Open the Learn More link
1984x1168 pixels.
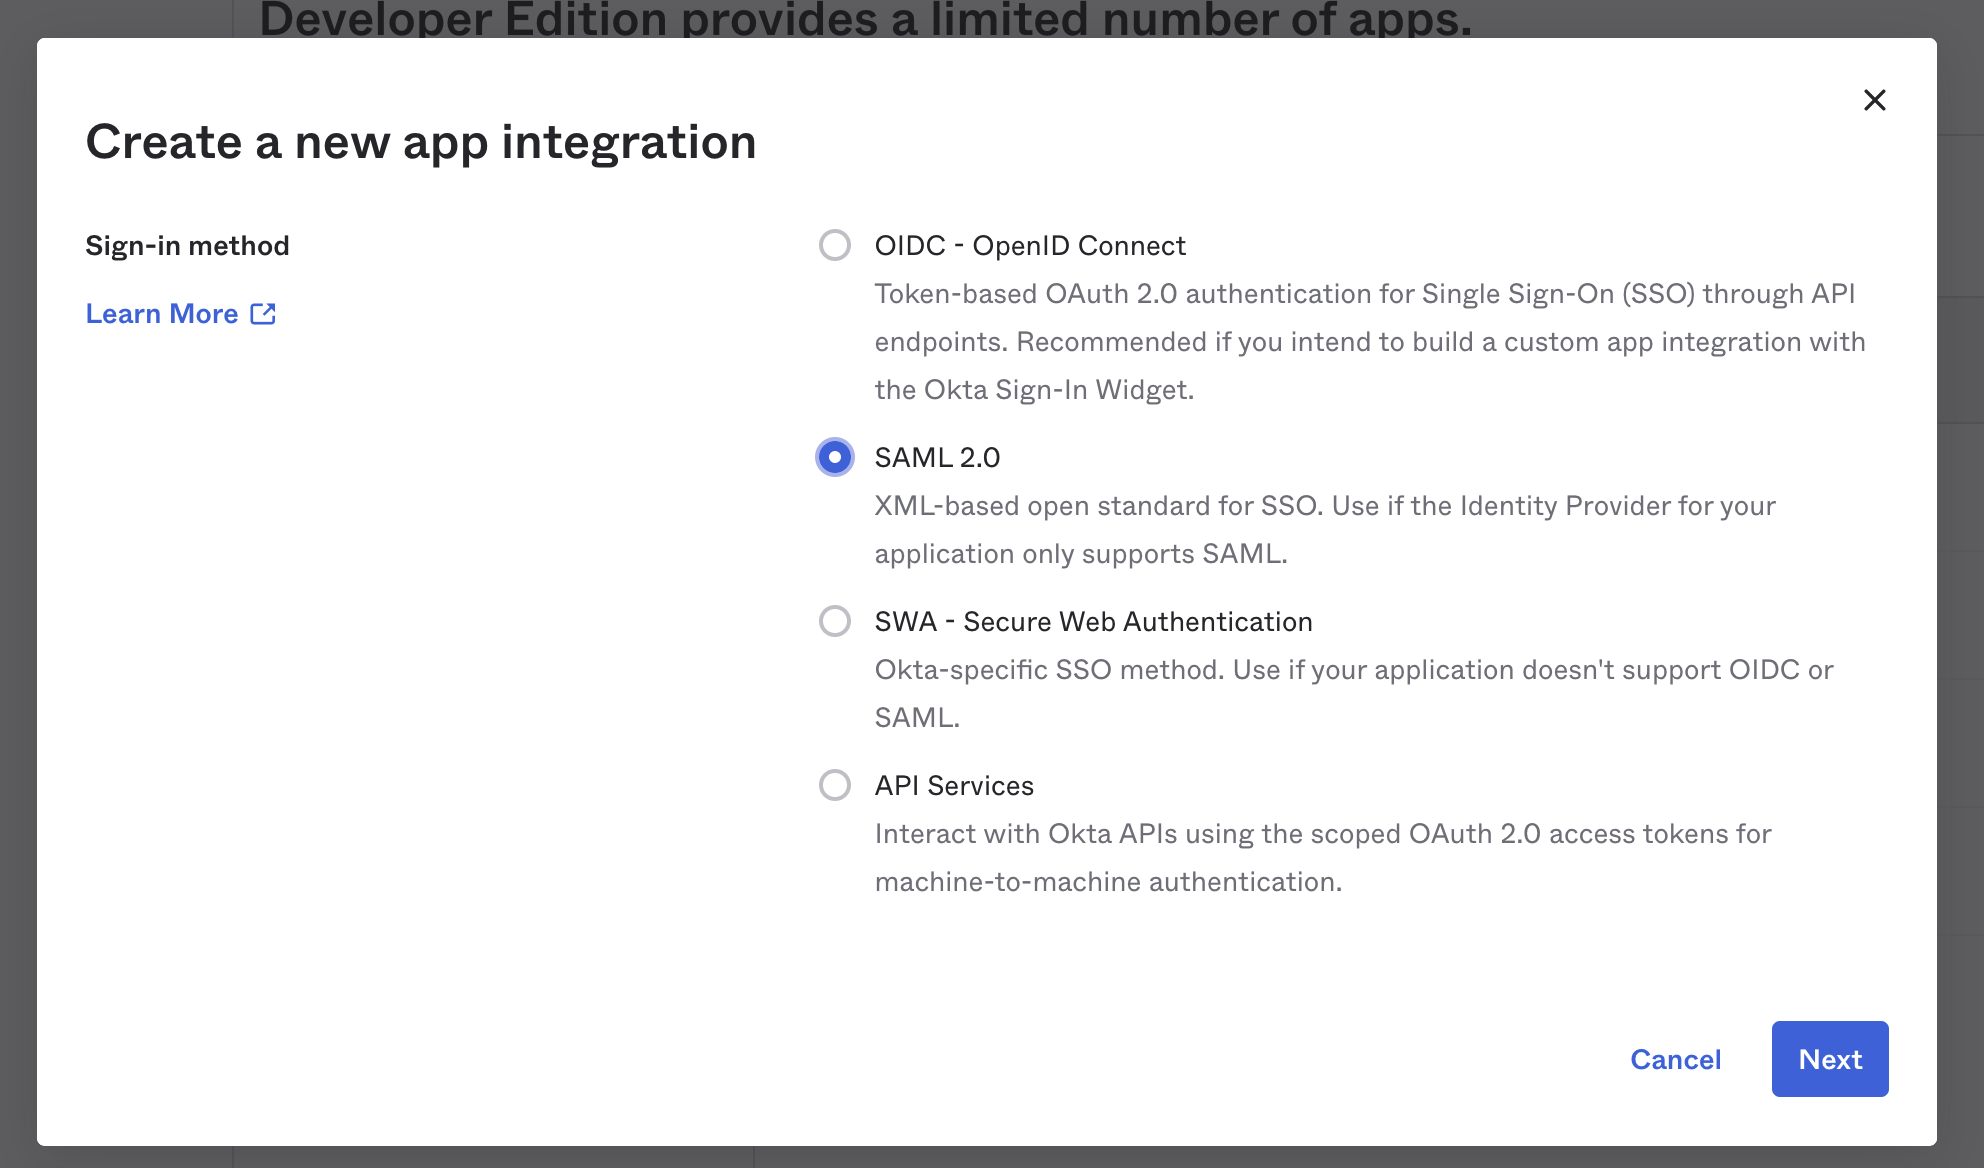point(162,314)
